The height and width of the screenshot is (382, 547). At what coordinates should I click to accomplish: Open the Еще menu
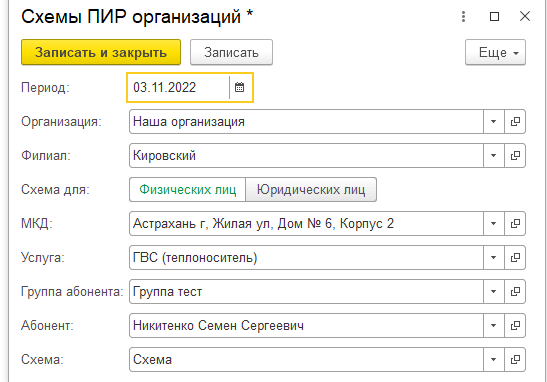(x=495, y=53)
